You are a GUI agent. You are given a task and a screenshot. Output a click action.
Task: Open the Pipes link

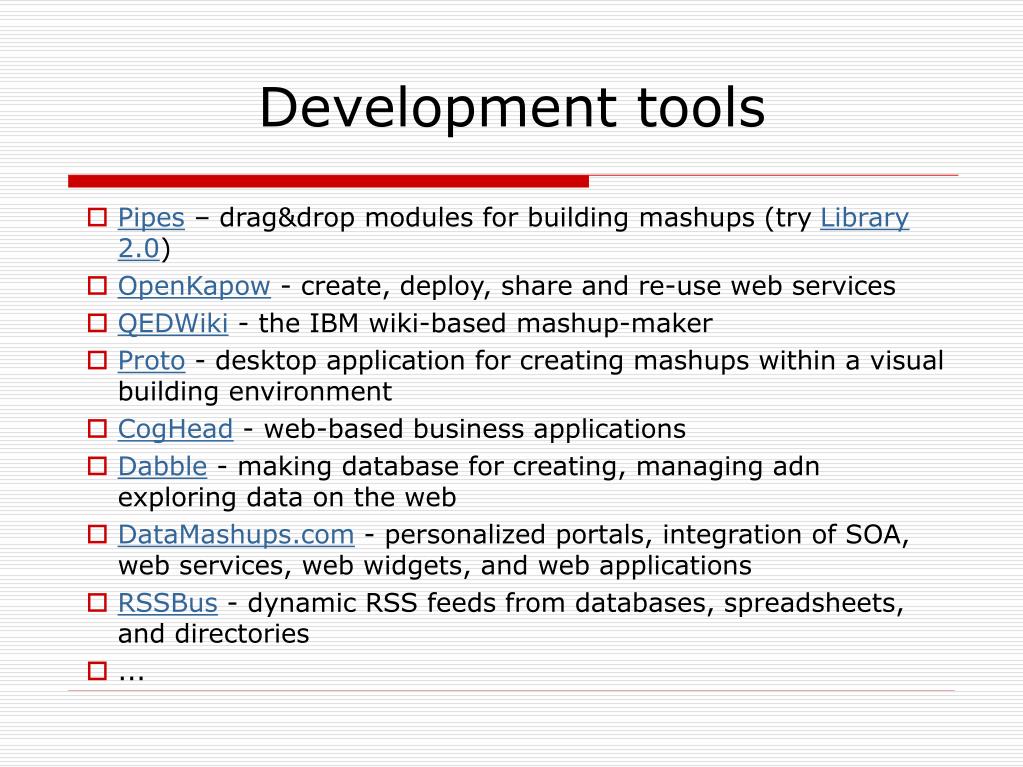pos(151,218)
